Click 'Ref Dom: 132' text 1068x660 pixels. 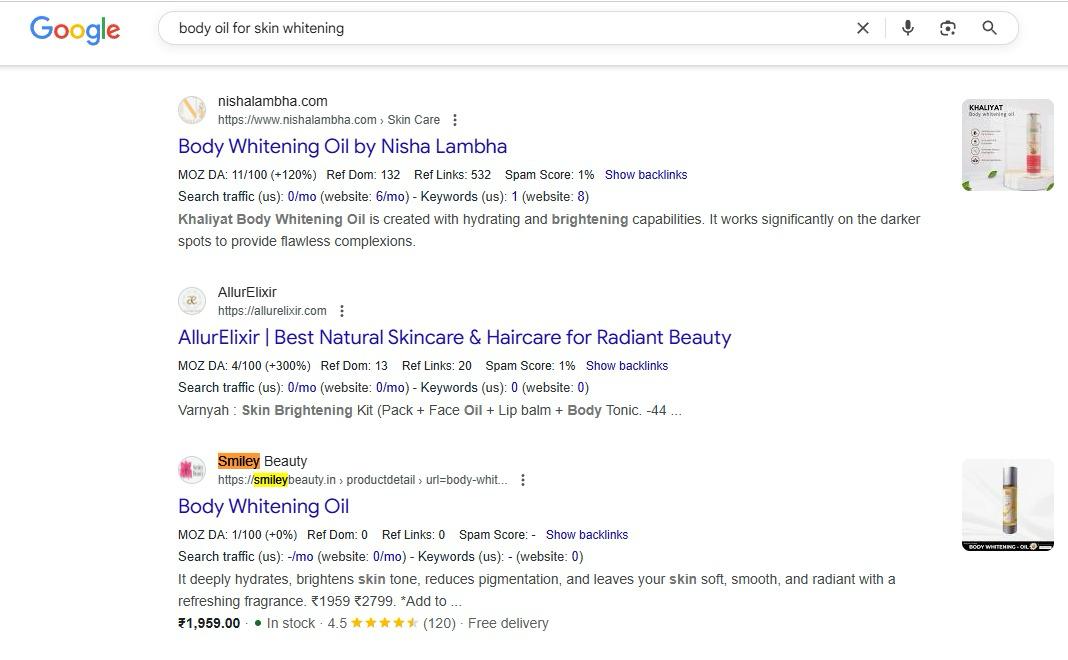pyautogui.click(x=363, y=174)
